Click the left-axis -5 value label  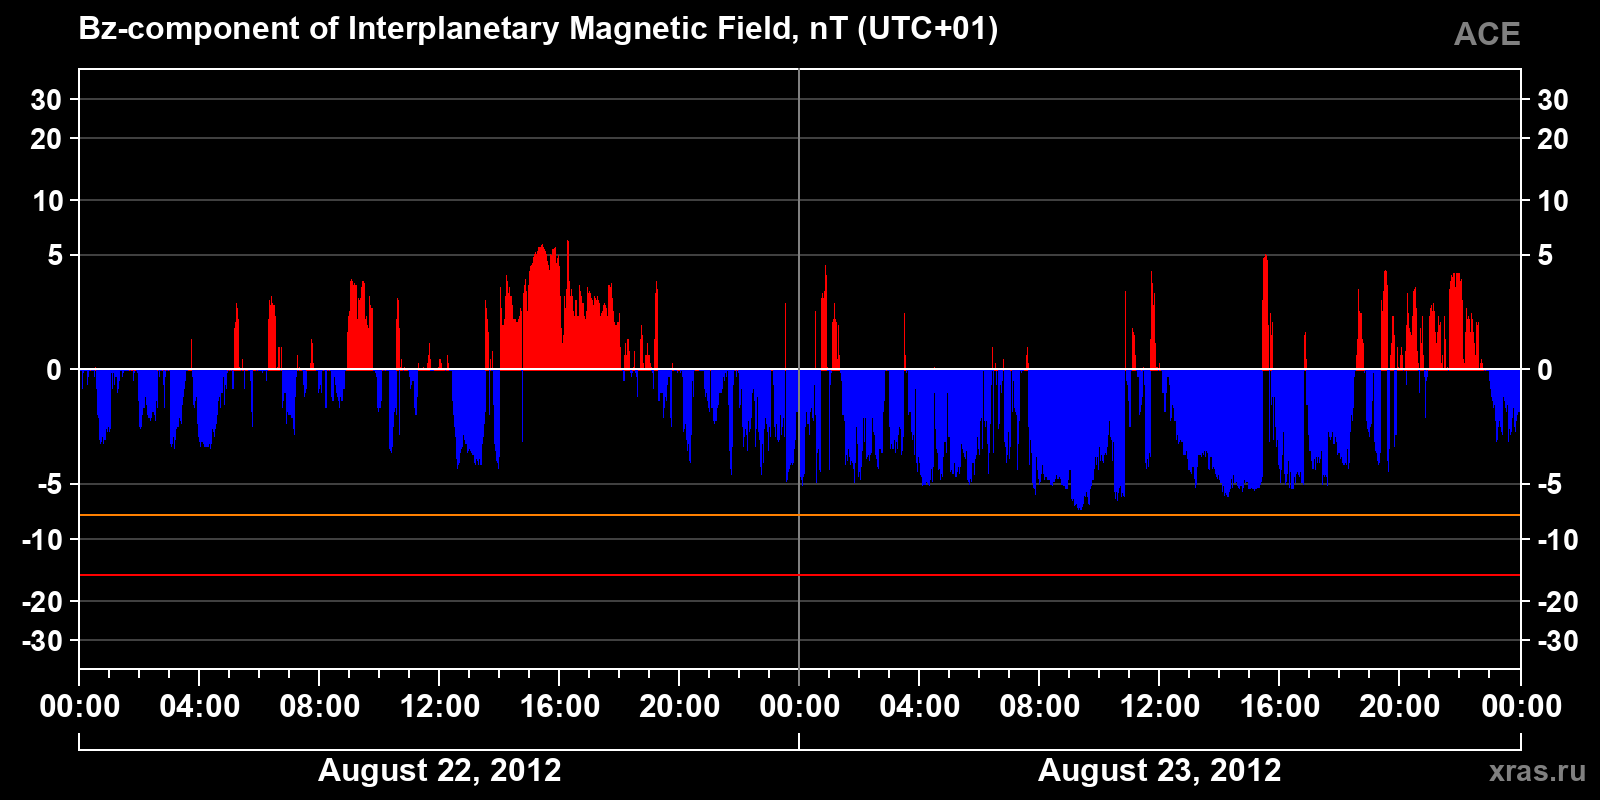[x=50, y=485]
